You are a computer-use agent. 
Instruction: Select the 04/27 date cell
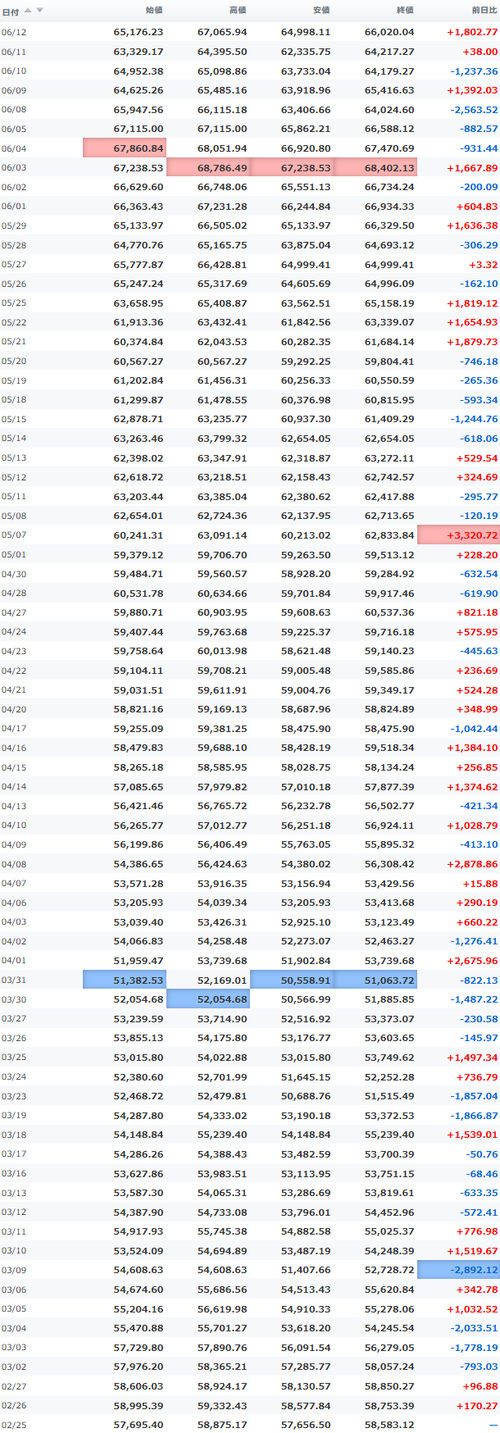pyautogui.click(x=14, y=613)
